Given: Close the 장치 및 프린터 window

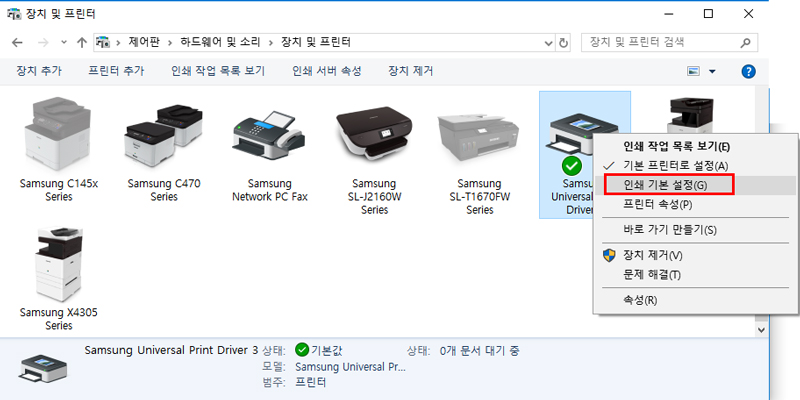Looking at the screenshot, I should click(x=748, y=14).
